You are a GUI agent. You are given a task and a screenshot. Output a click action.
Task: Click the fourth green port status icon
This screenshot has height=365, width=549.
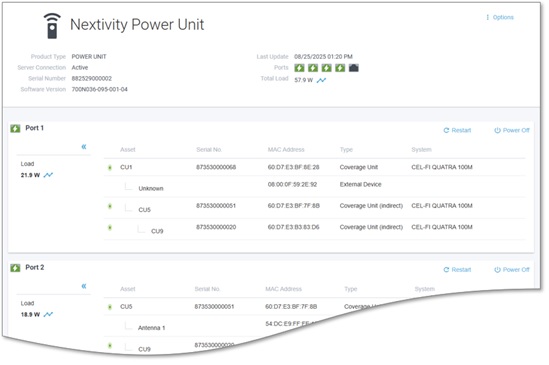[340, 68]
